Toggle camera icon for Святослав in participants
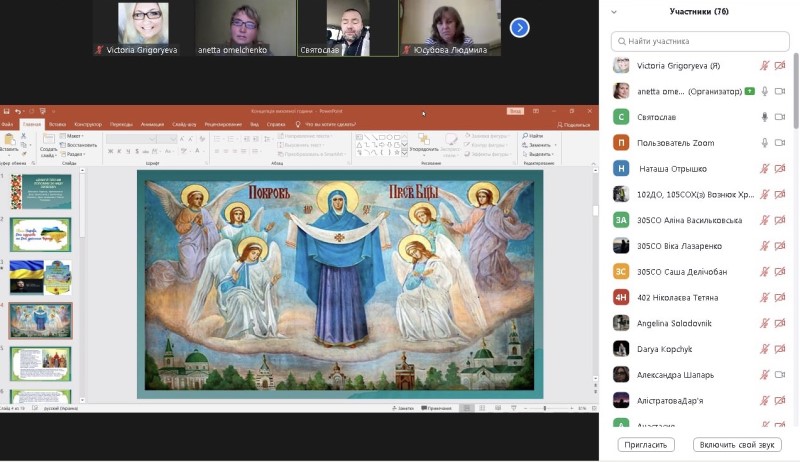 (x=780, y=117)
